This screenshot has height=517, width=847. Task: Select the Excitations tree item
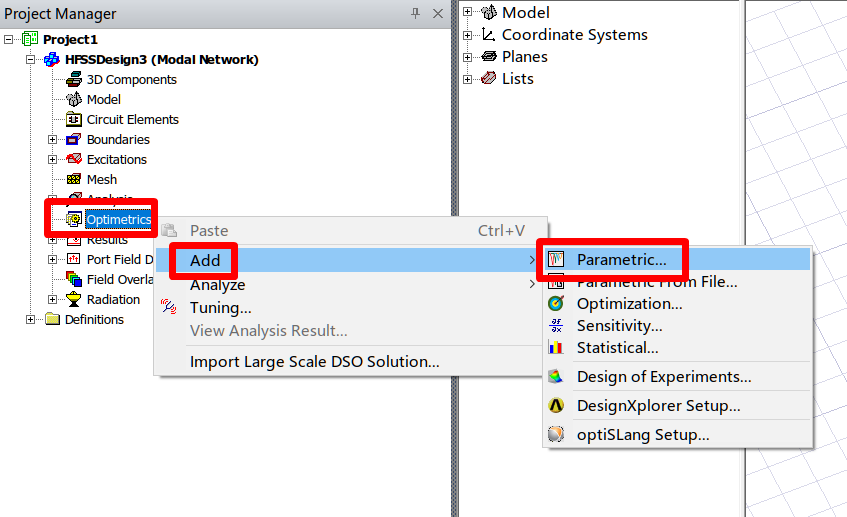(x=117, y=159)
